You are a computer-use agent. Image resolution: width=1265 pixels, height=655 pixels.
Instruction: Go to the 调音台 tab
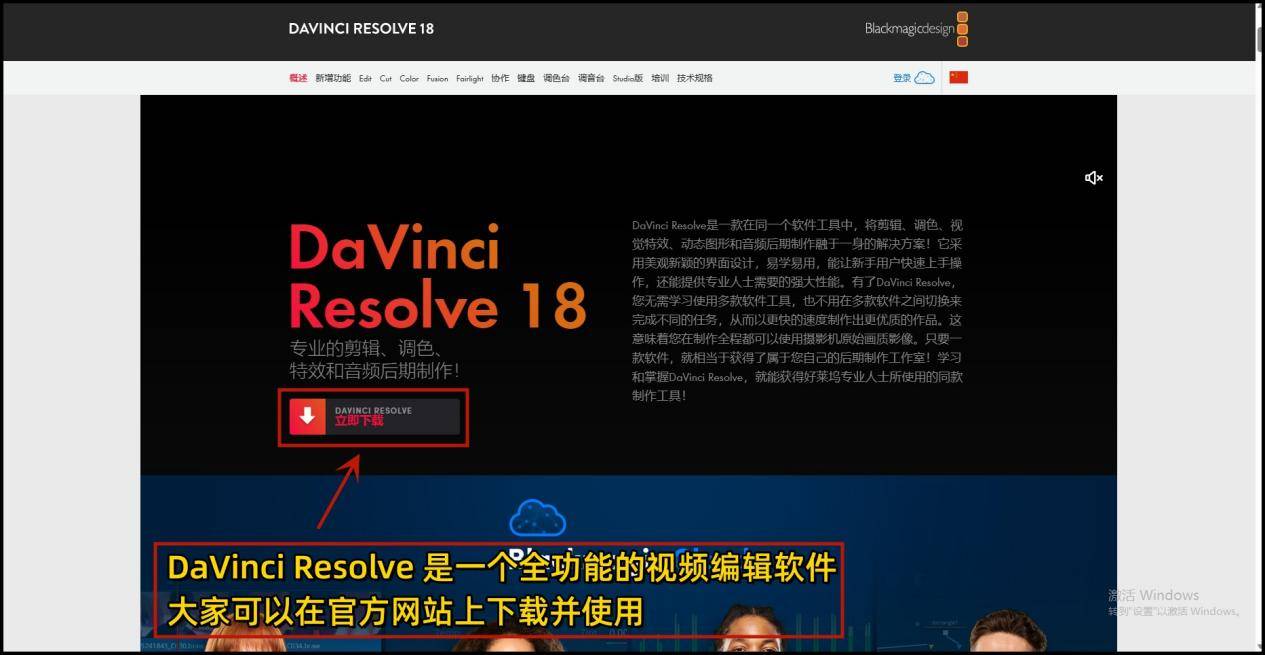[591, 78]
